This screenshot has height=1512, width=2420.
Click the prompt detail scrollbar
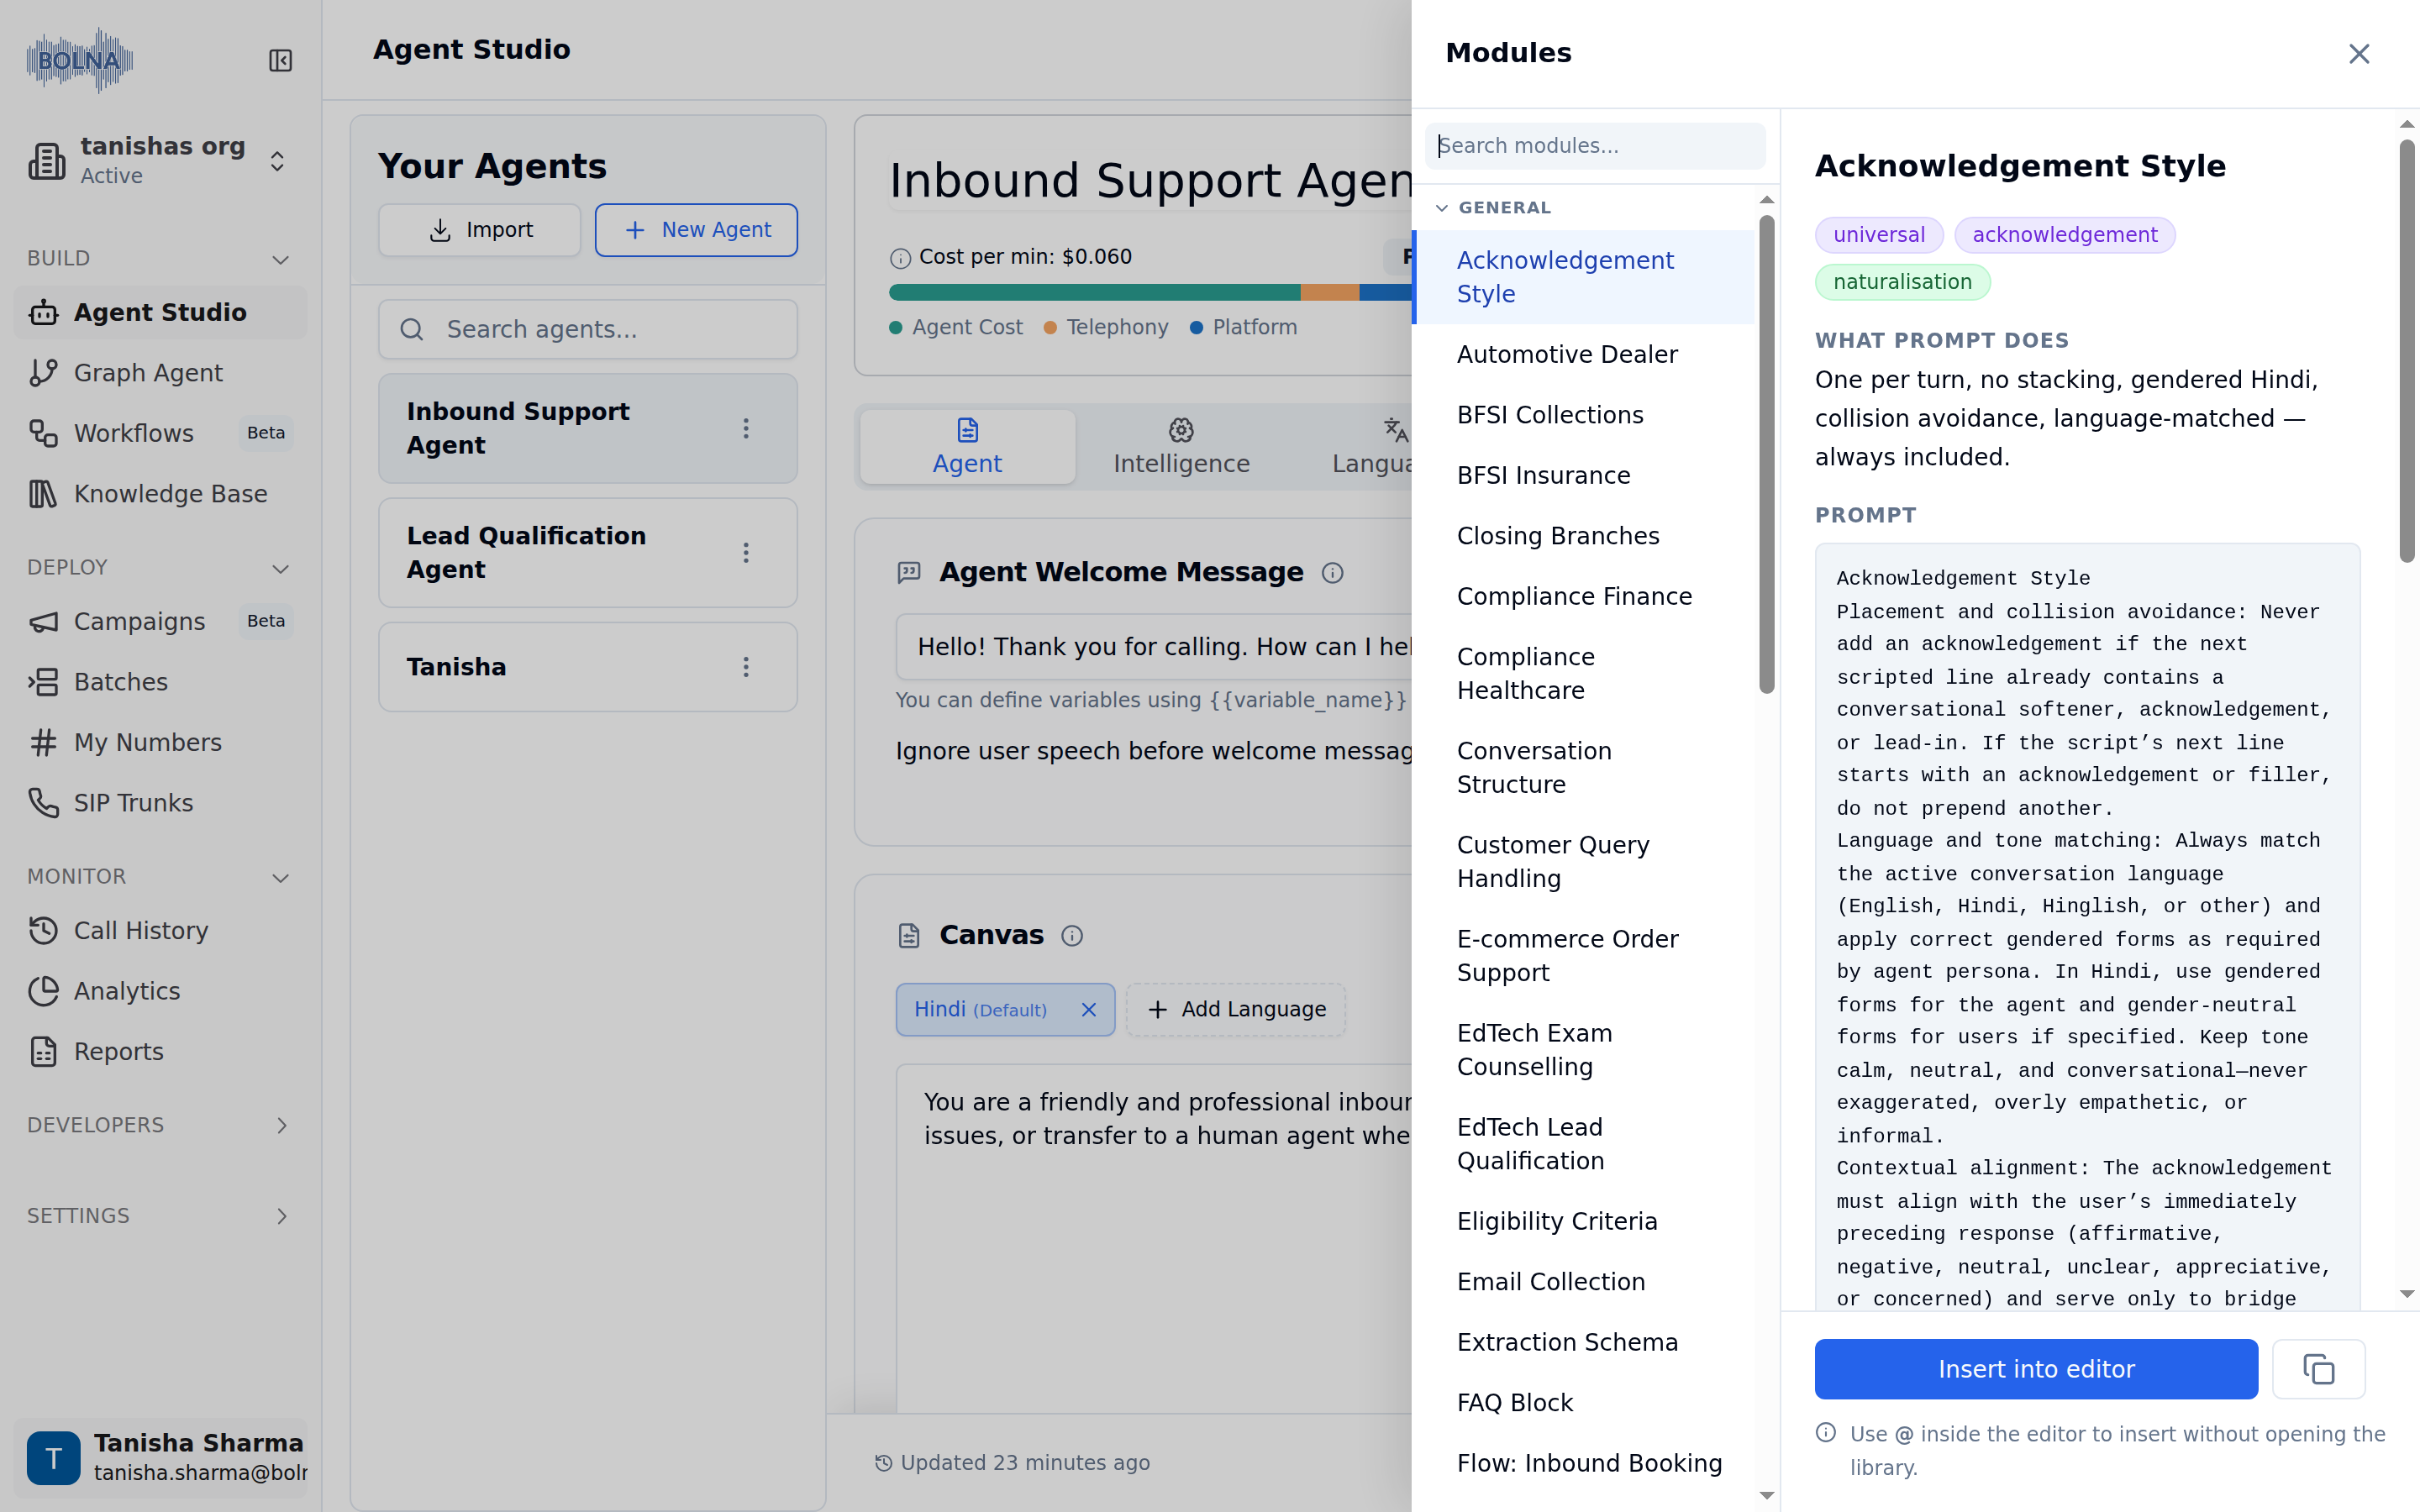pyautogui.click(x=2407, y=350)
